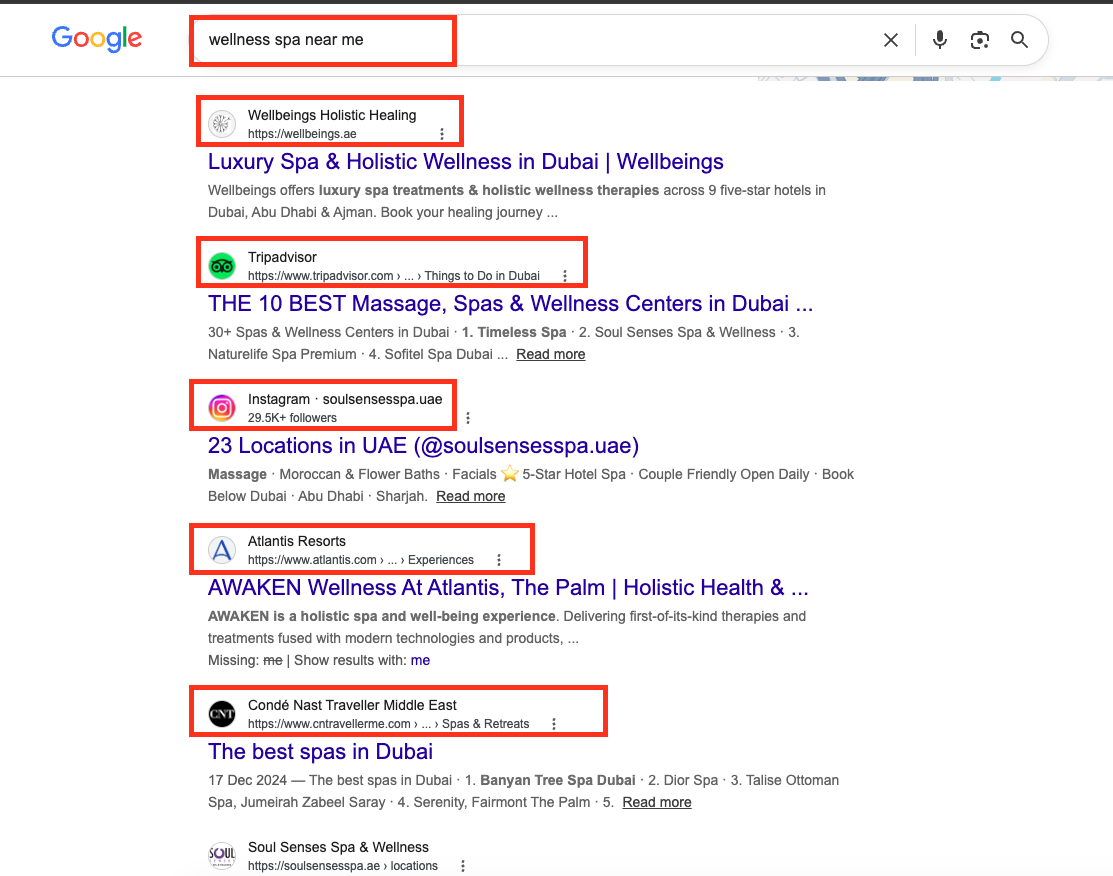Click the Tripadvisor owl favicon
This screenshot has width=1113, height=876.
(221, 266)
